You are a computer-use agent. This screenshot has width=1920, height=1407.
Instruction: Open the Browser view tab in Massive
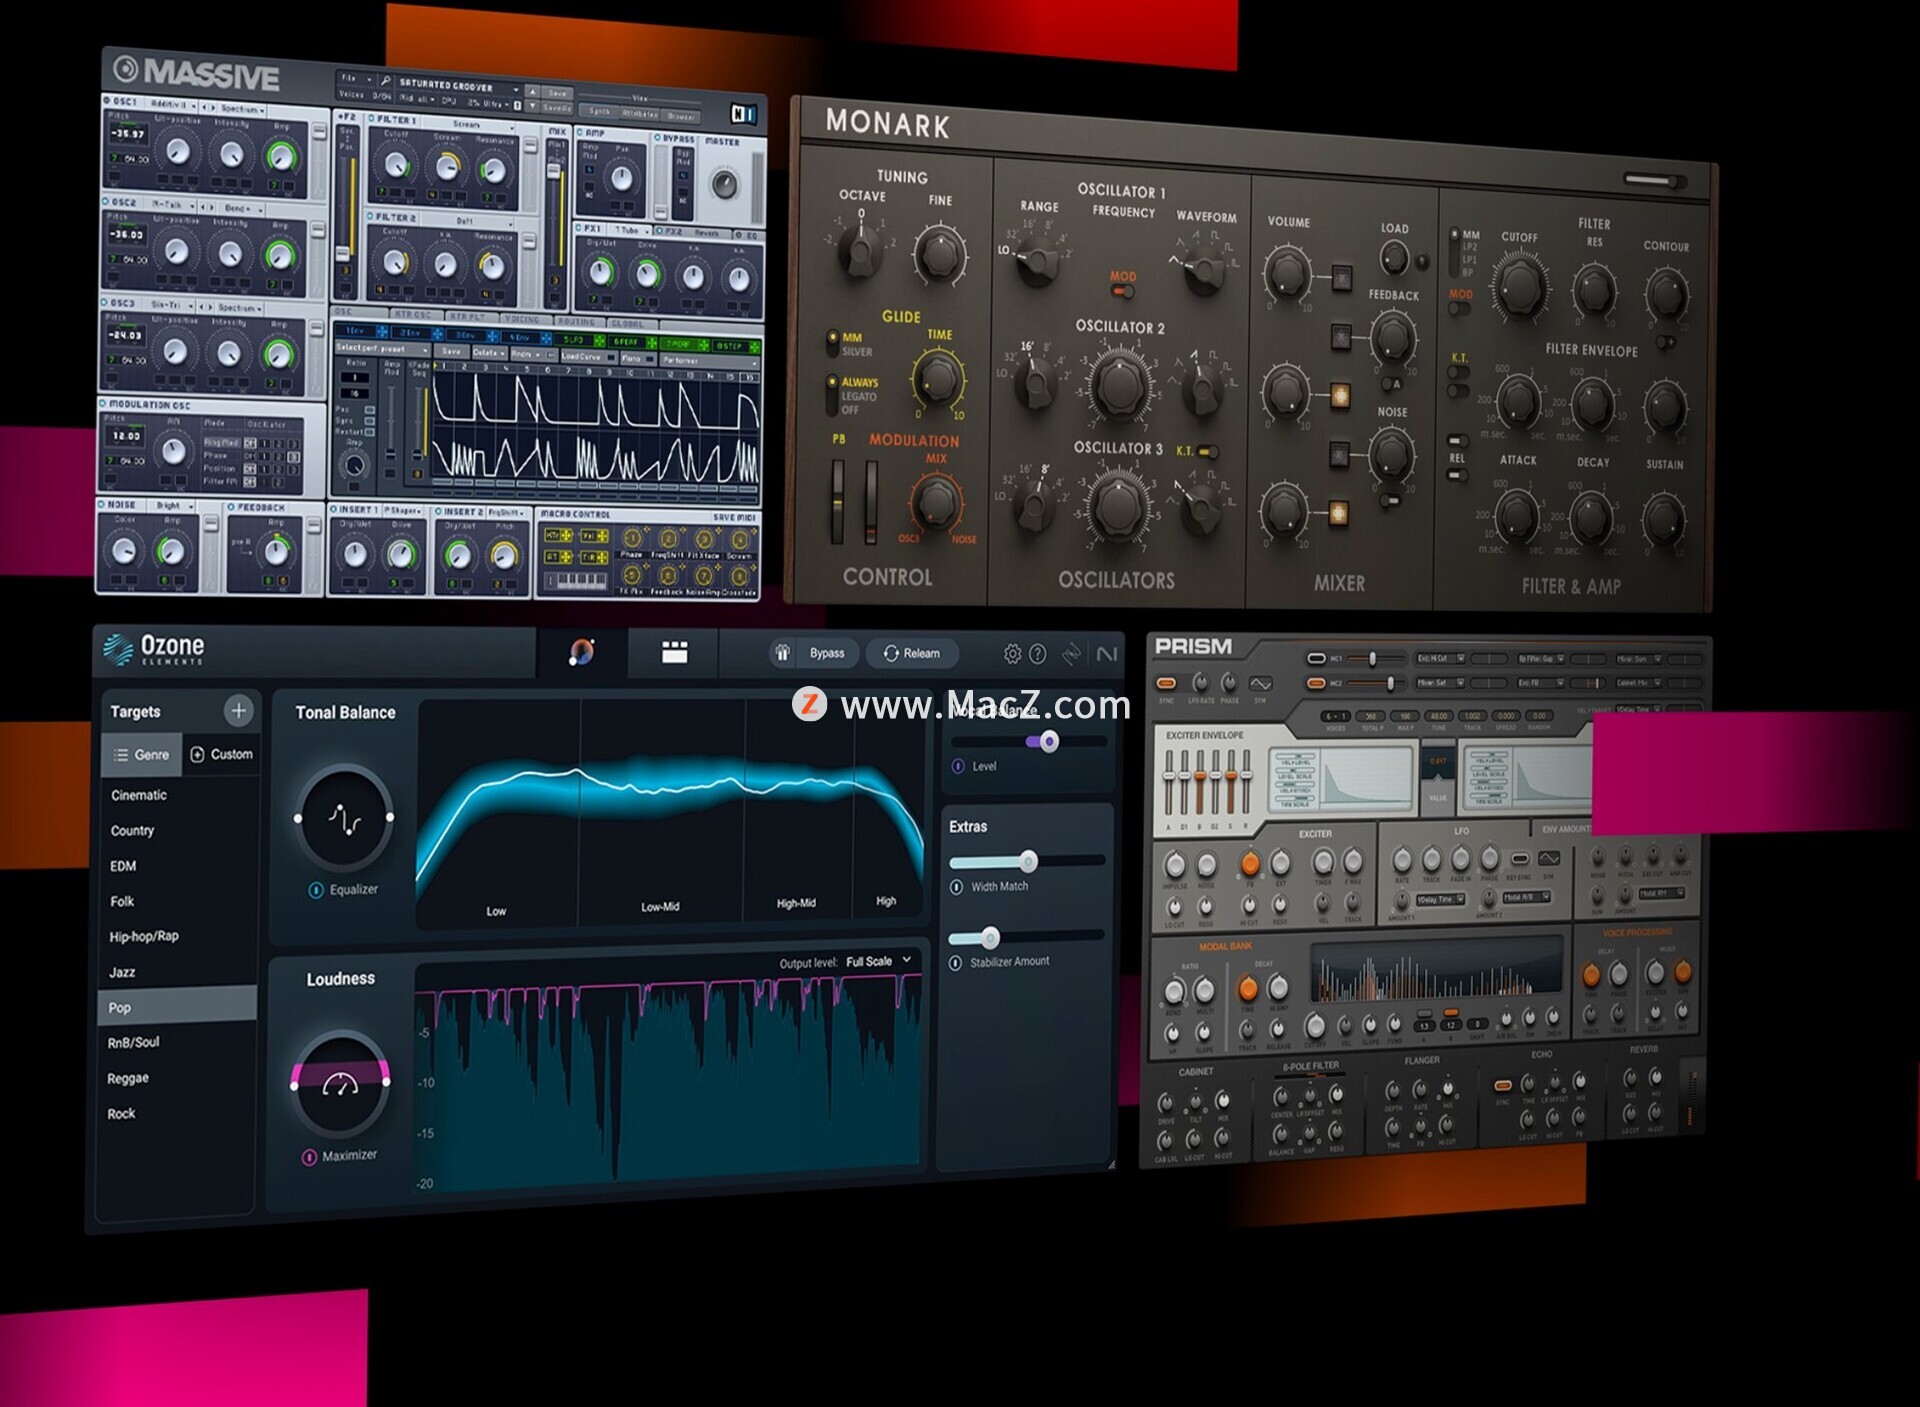(x=682, y=115)
